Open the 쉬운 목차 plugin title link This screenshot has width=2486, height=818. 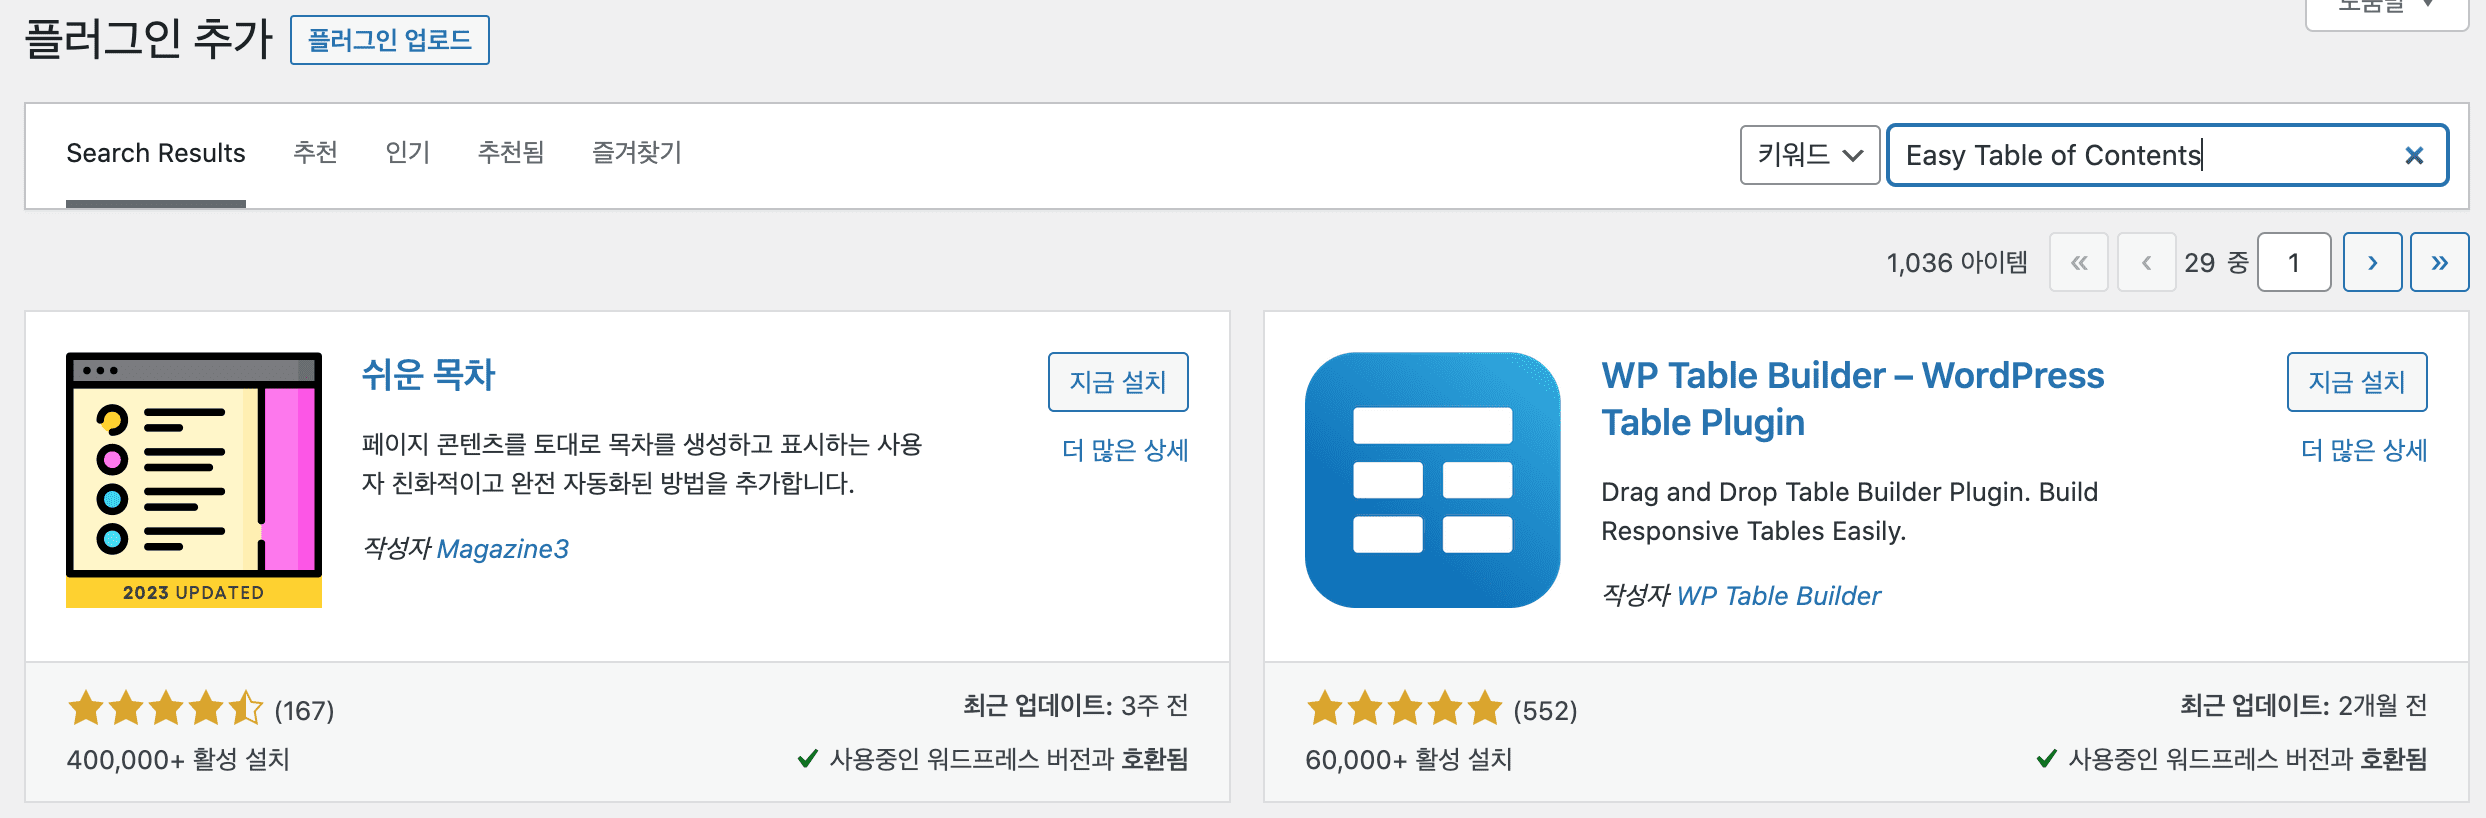coord(428,375)
